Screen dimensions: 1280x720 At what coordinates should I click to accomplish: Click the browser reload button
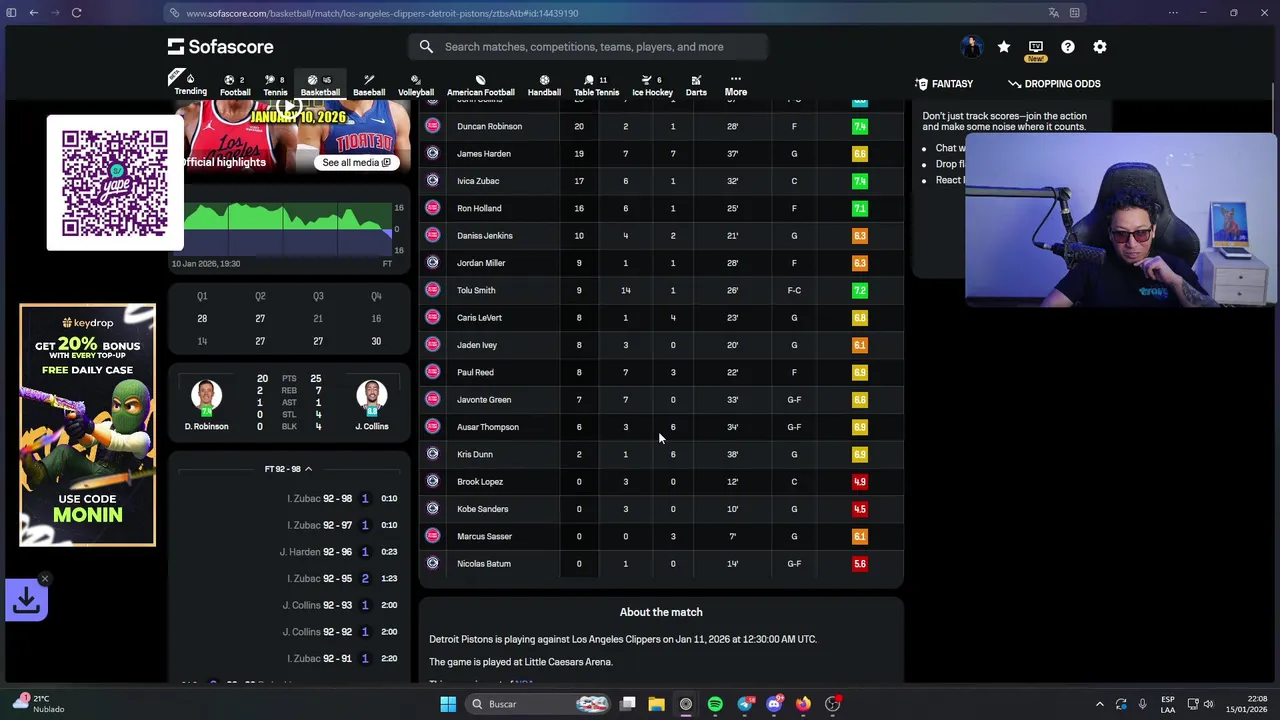click(76, 13)
